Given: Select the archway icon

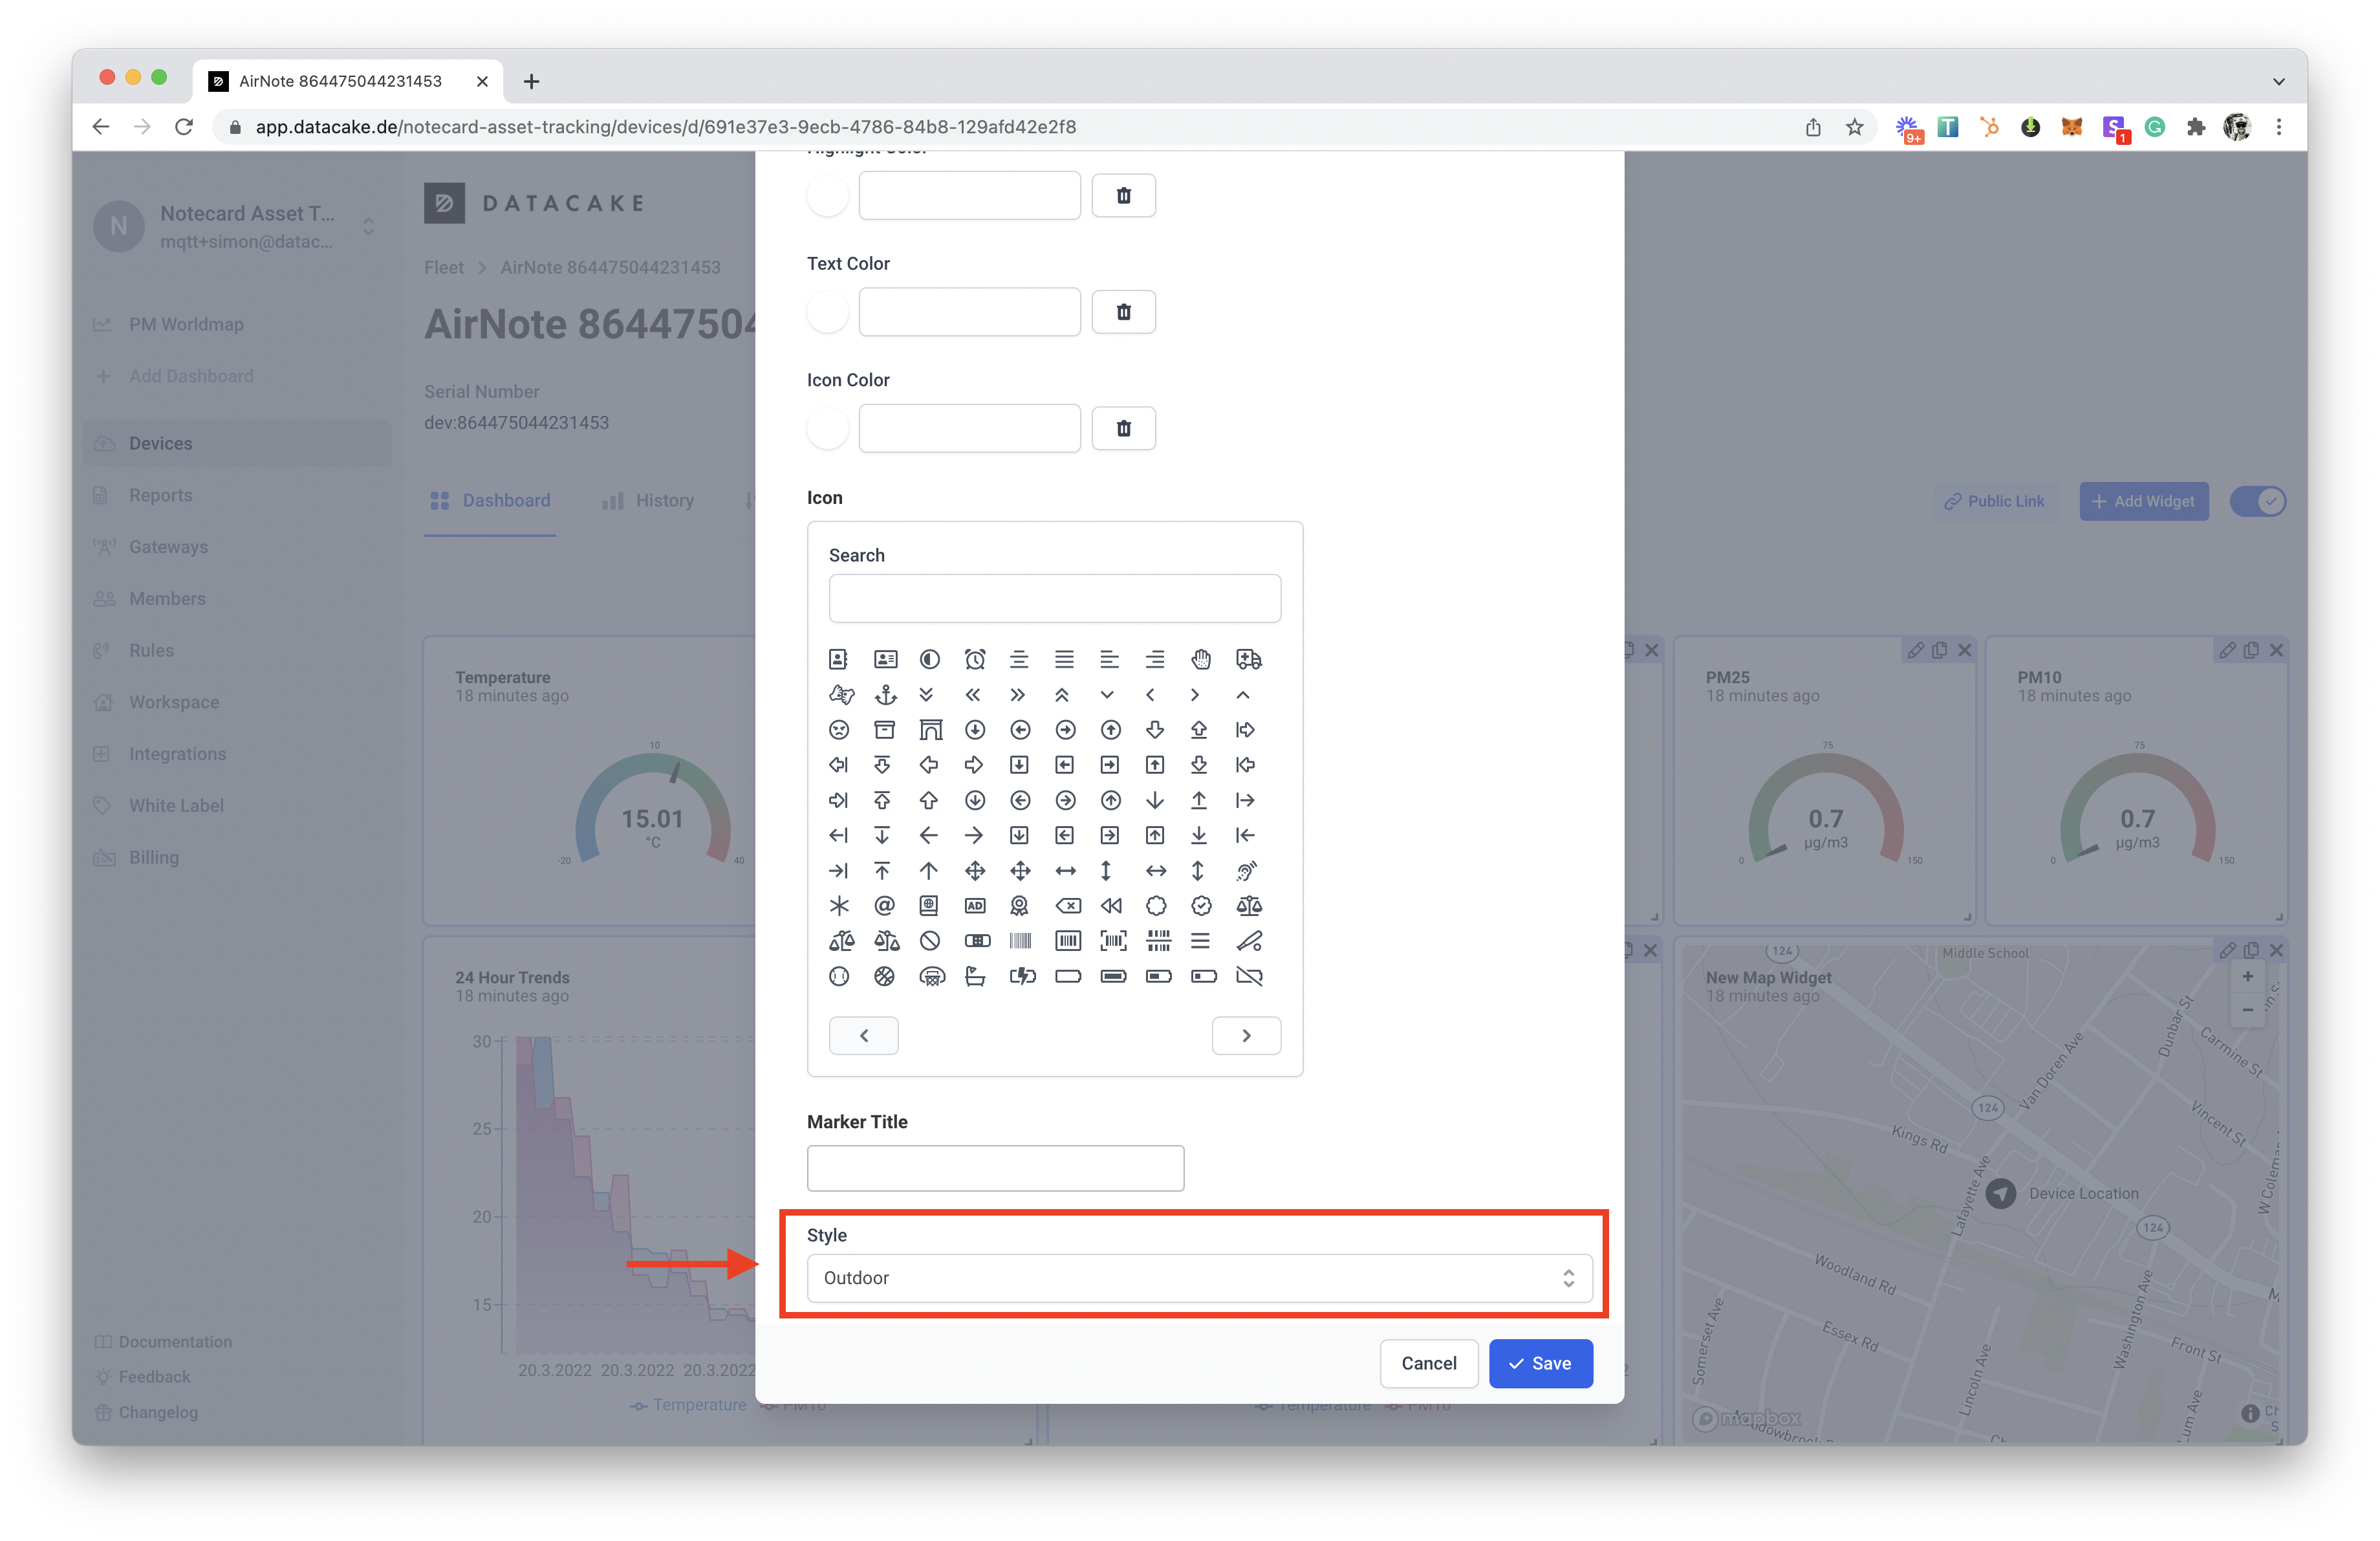Looking at the screenshot, I should tap(930, 730).
